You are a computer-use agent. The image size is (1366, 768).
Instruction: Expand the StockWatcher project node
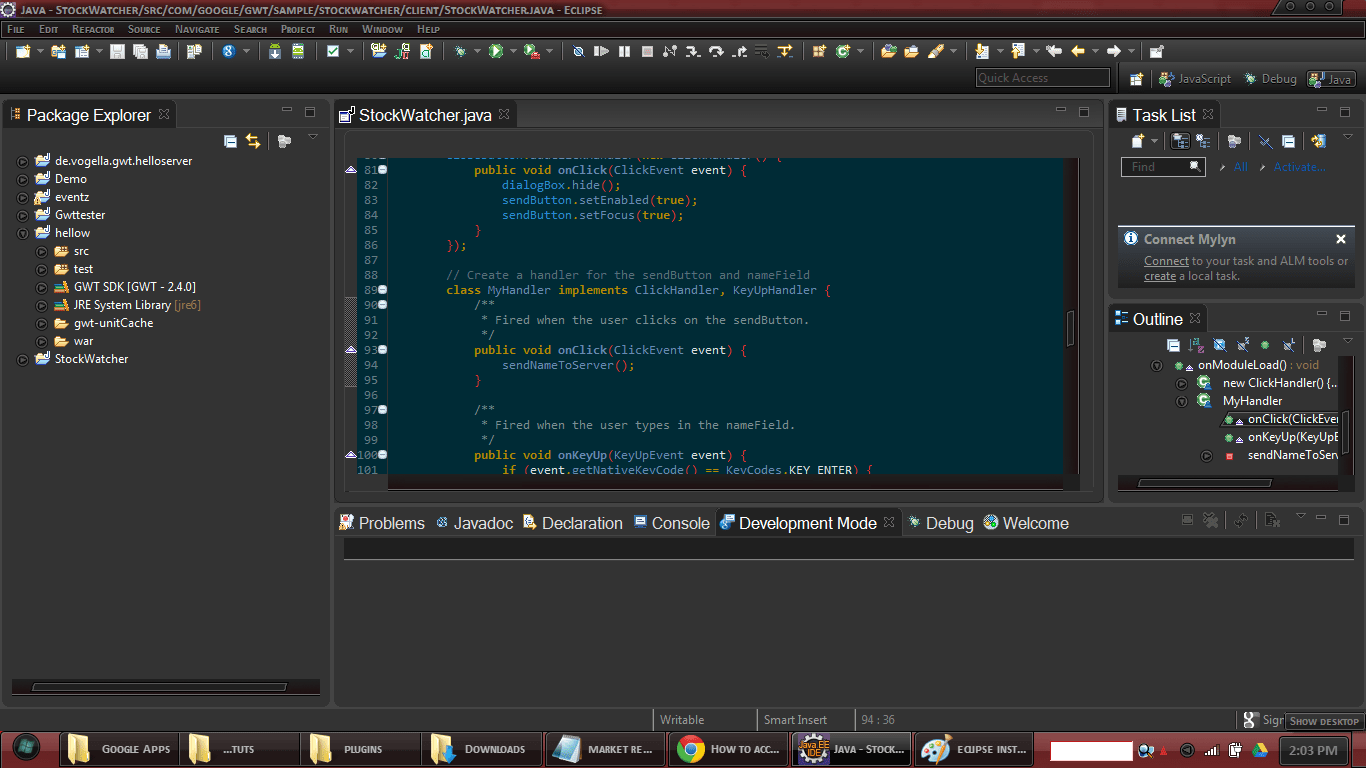coord(23,359)
